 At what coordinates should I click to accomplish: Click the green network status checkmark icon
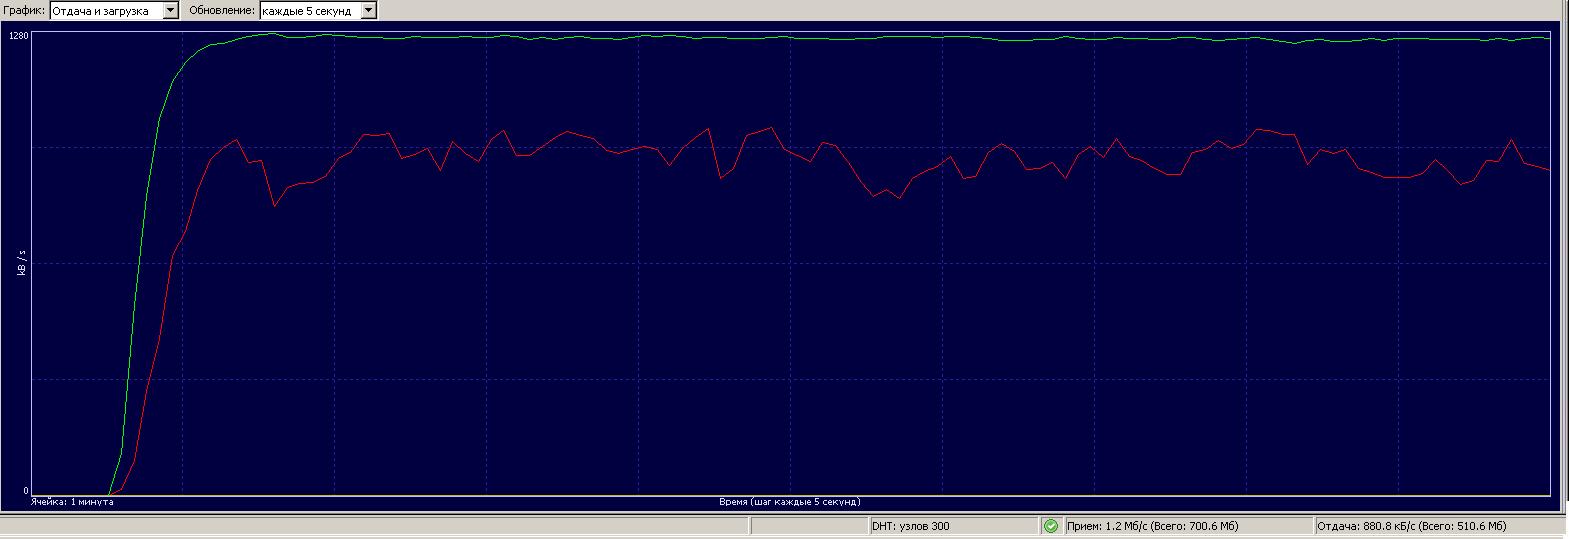(1050, 526)
